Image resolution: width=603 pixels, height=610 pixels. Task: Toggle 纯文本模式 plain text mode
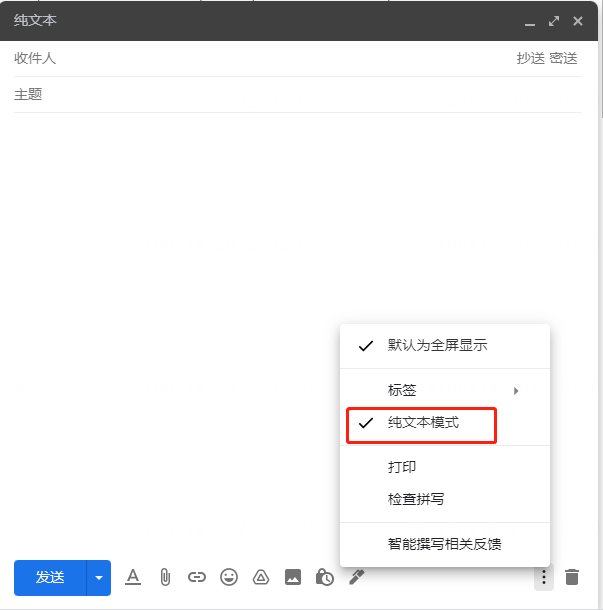(x=423, y=423)
